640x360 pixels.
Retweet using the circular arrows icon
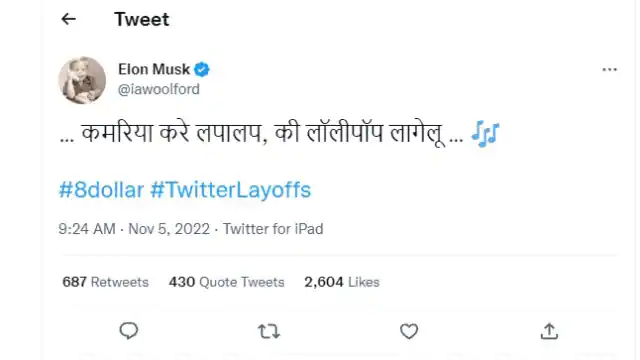click(269, 331)
